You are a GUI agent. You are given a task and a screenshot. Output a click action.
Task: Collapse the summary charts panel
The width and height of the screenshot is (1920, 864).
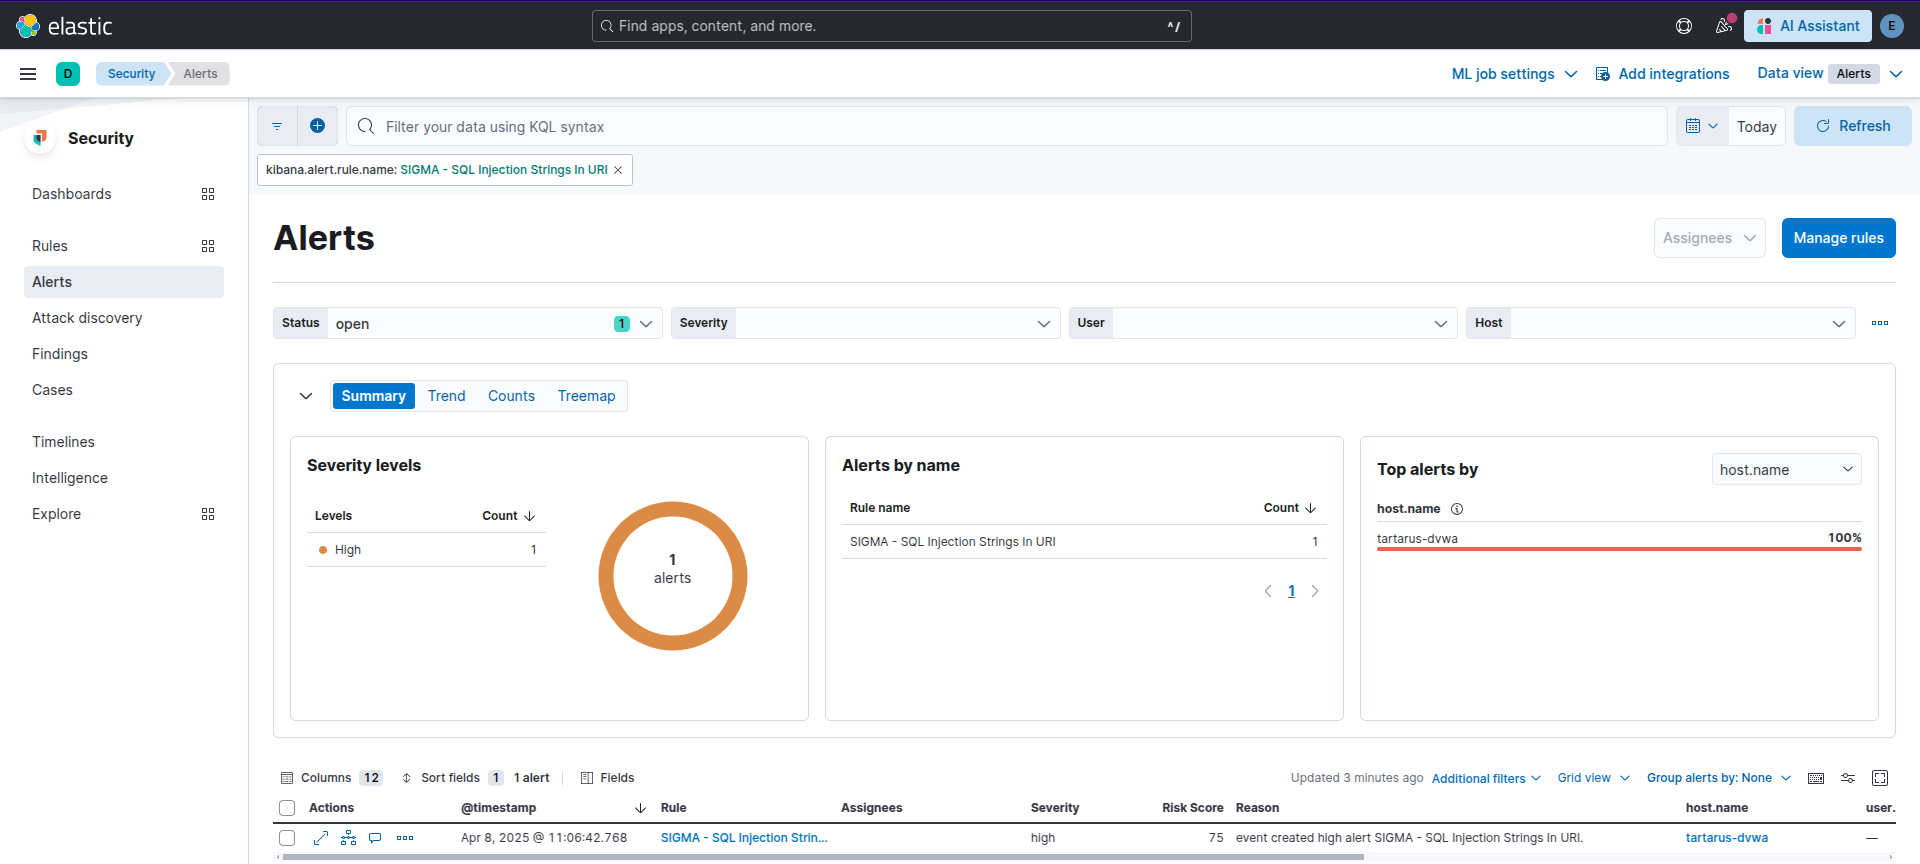coord(306,396)
